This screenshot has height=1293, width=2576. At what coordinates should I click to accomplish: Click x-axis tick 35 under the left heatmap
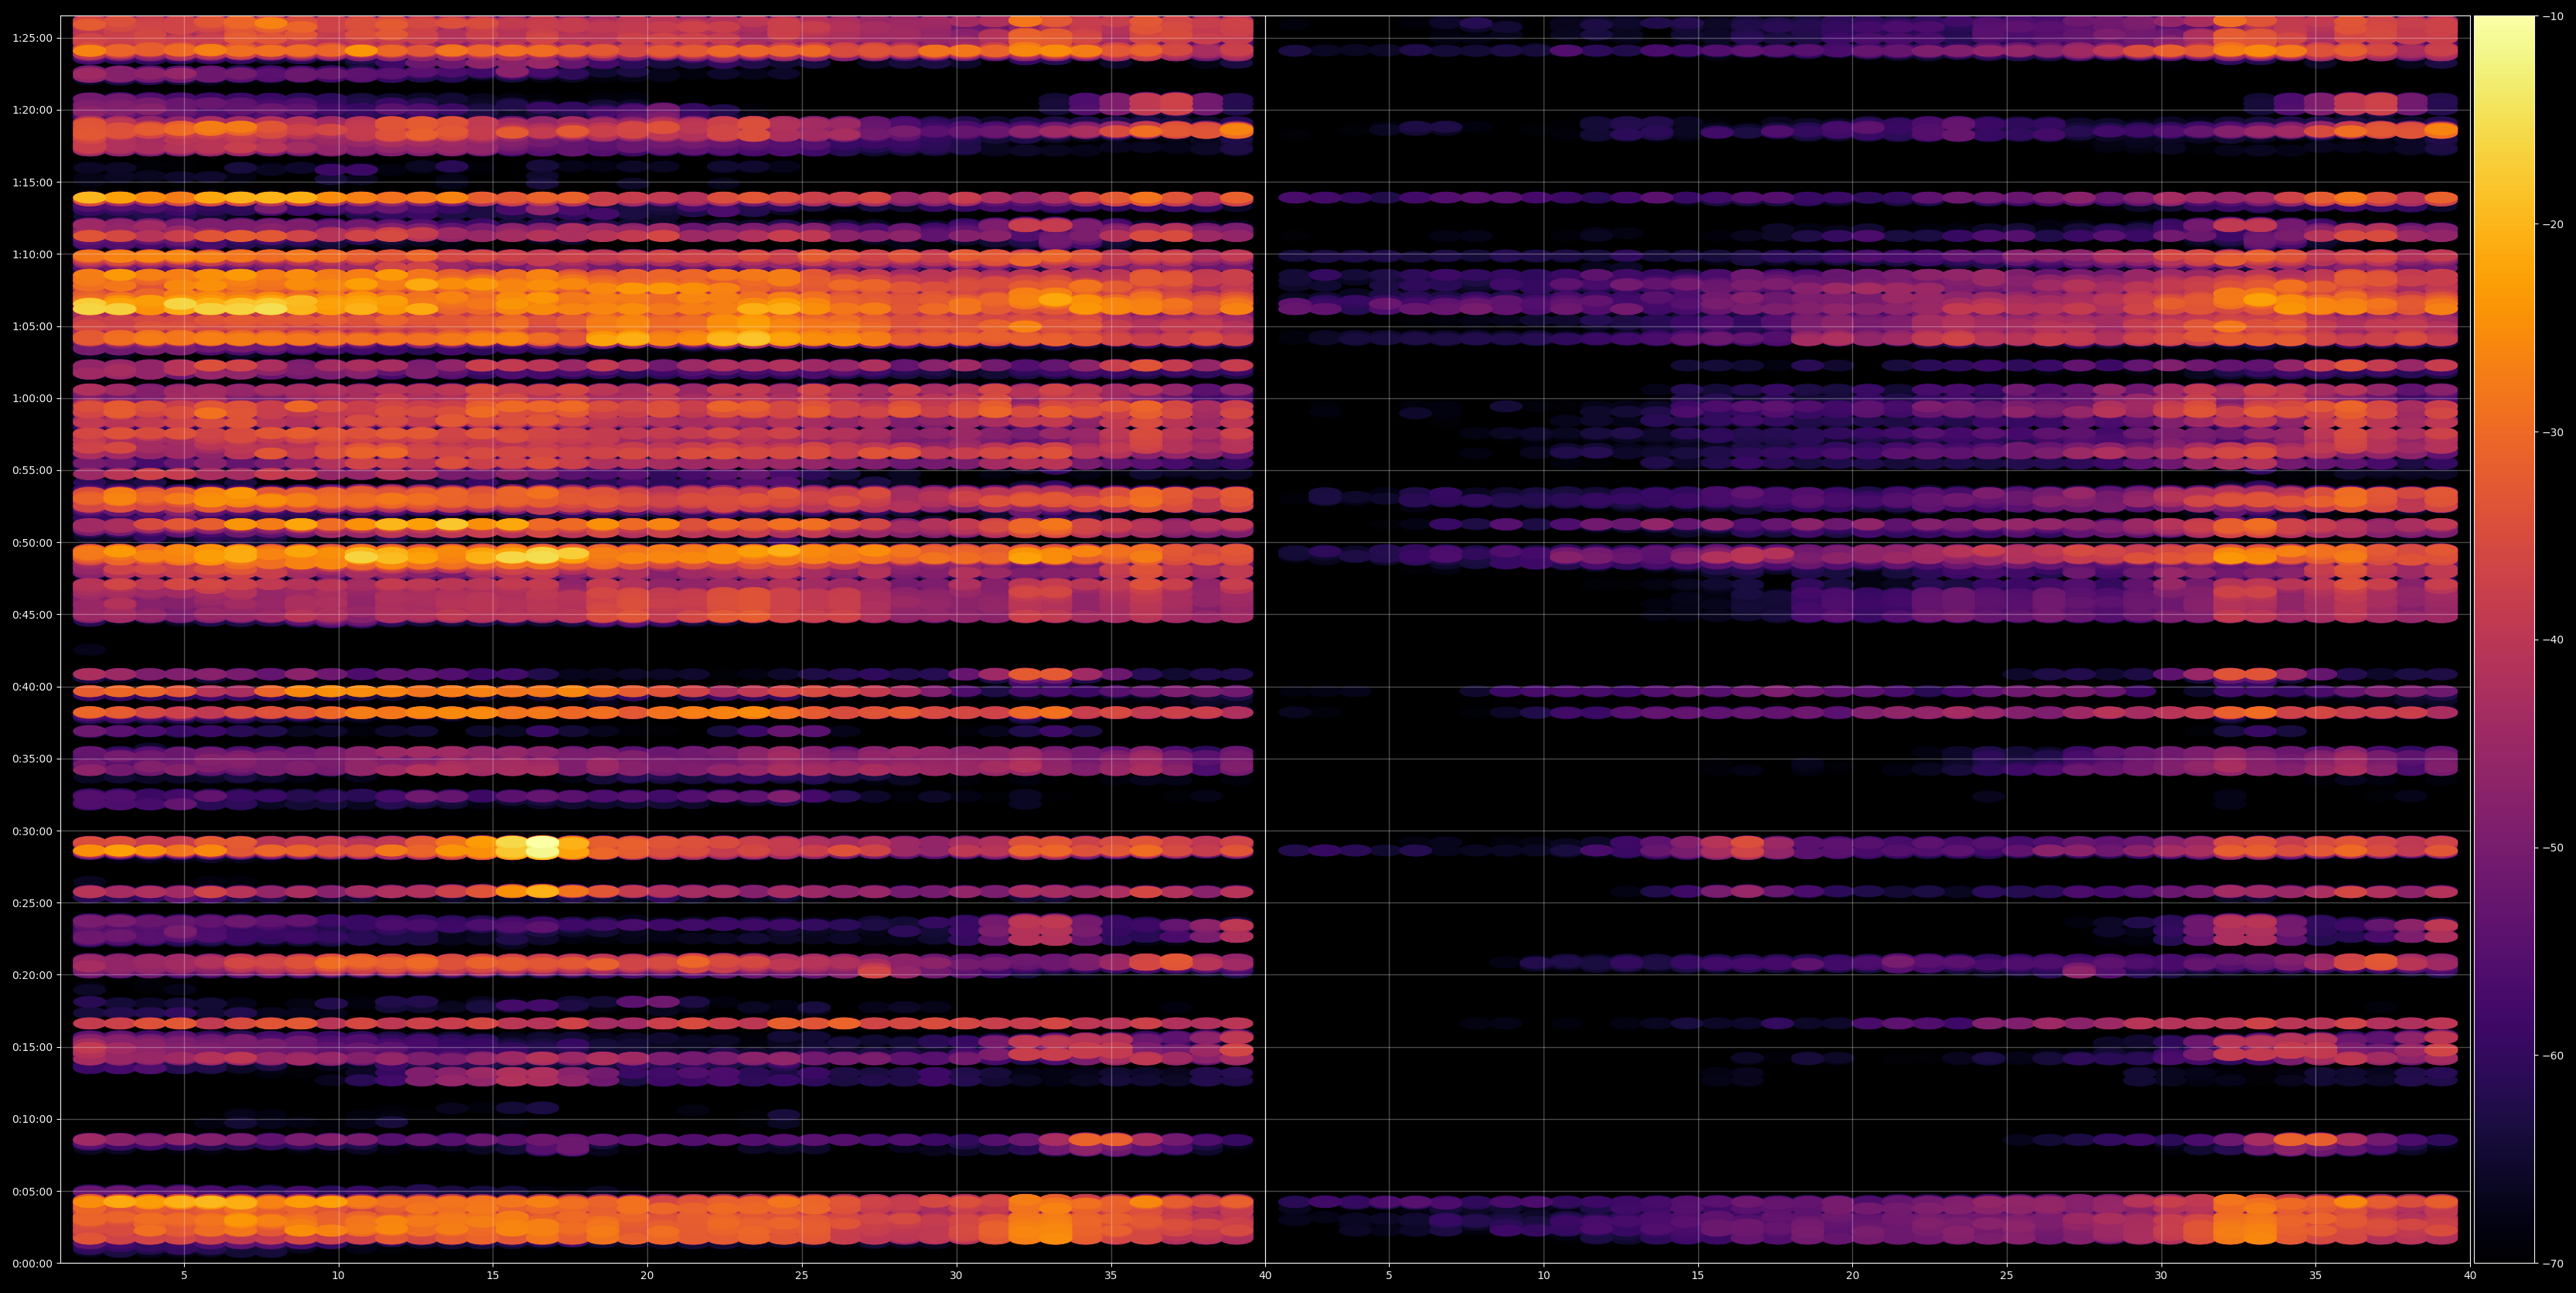pos(1111,1276)
